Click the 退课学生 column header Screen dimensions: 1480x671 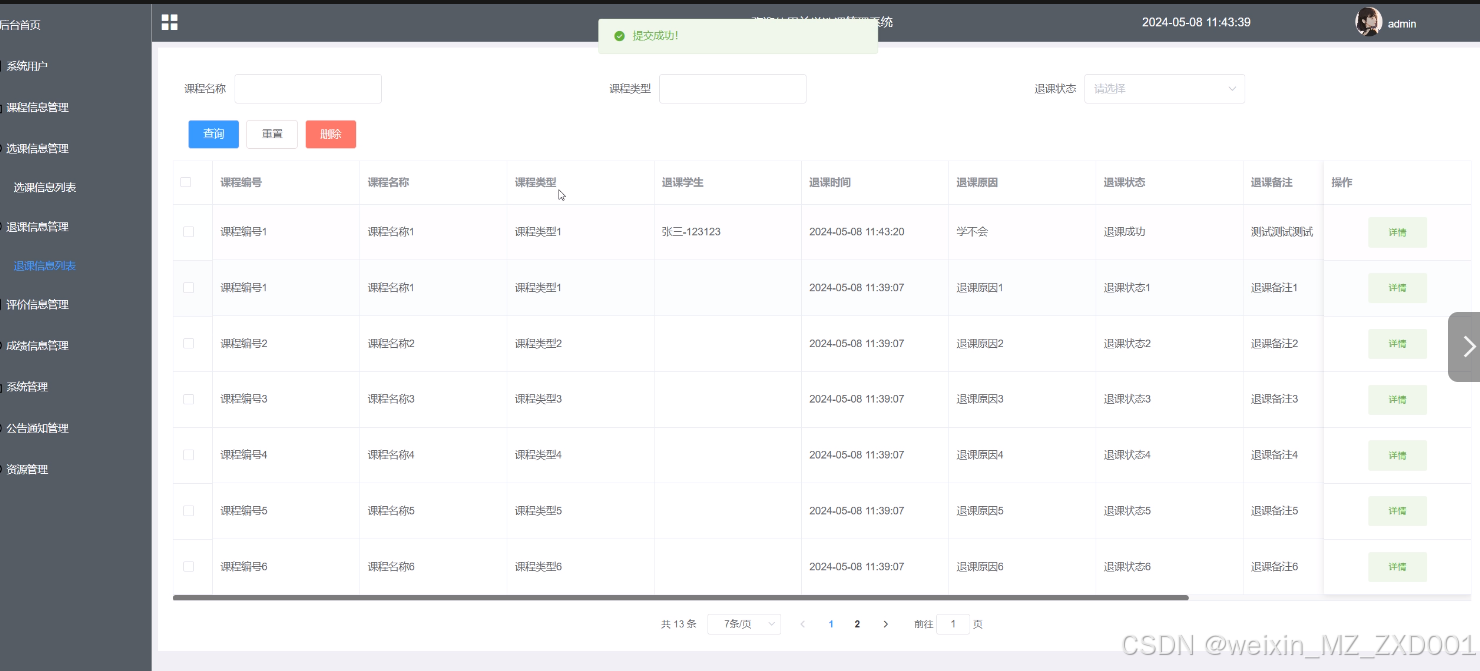[683, 182]
